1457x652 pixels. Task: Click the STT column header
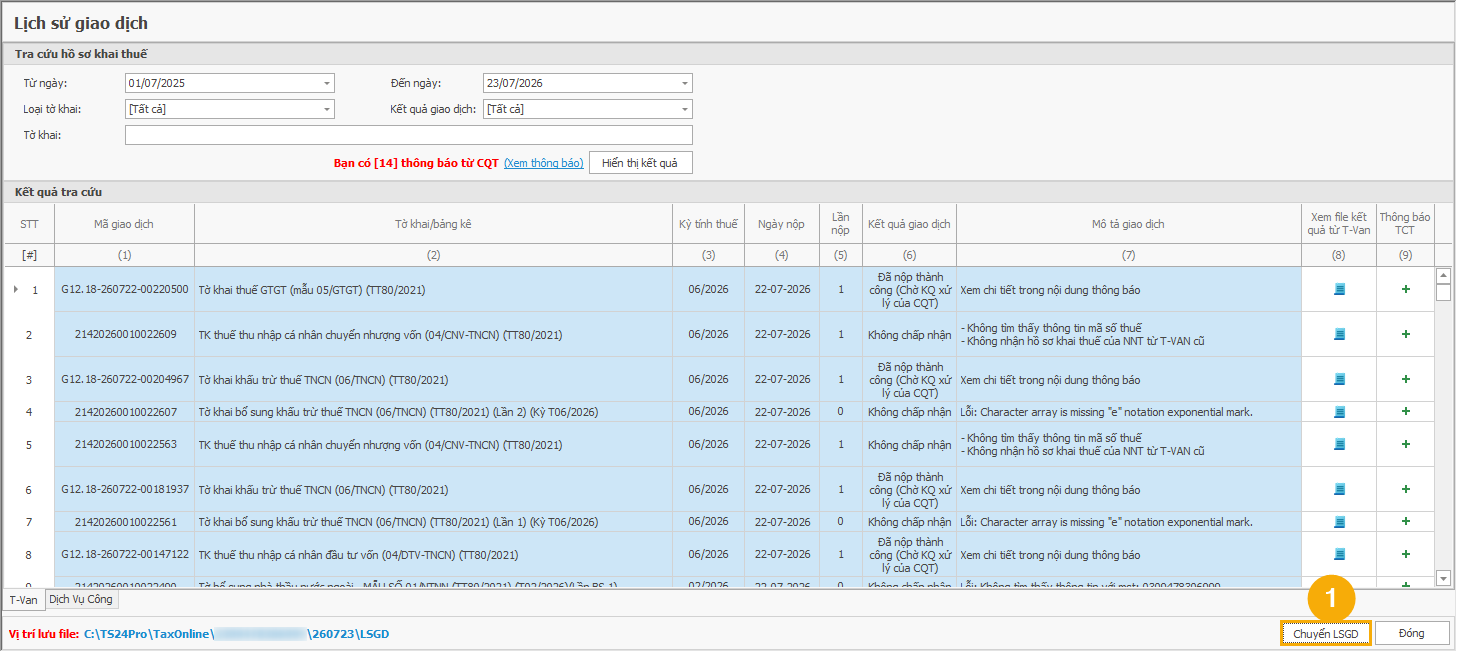point(29,224)
